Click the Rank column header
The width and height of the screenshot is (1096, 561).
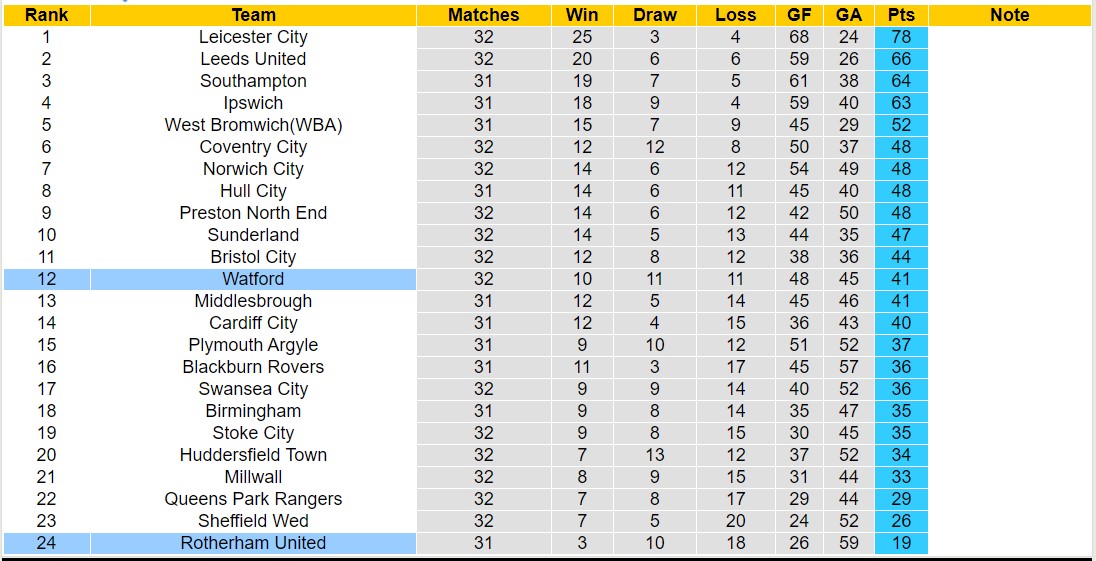(x=46, y=15)
